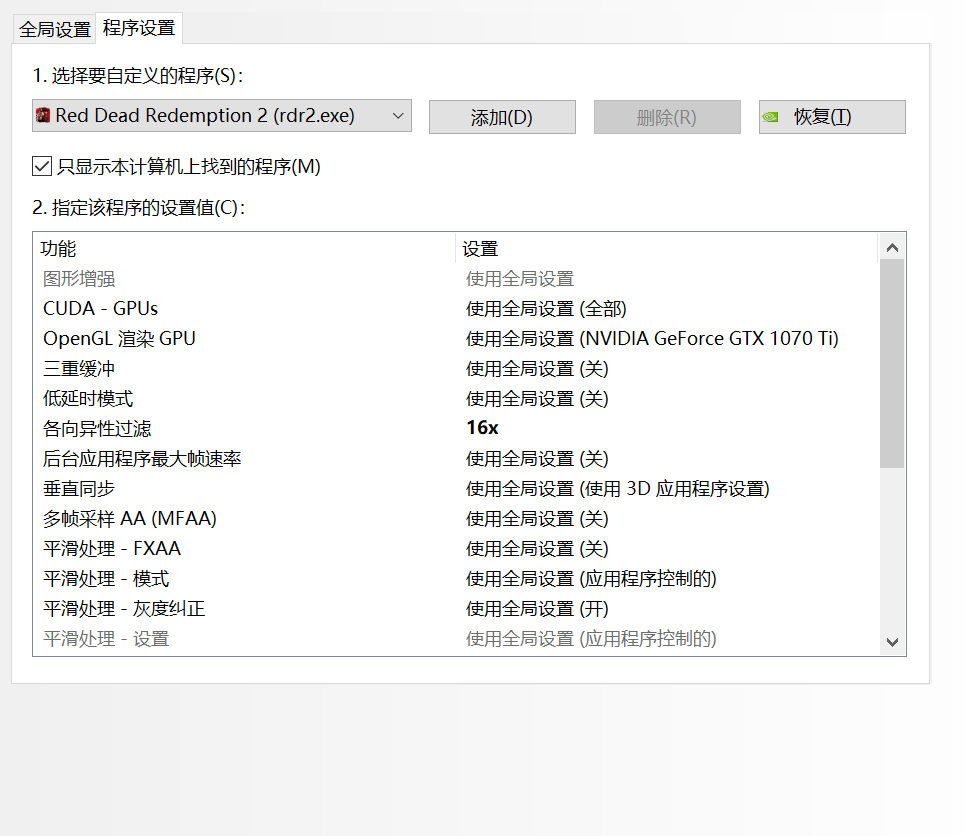Click the 应用程序控制的 value for 平滑处理 - 设置
Viewport: 965px width, 836px height.
pyautogui.click(x=591, y=639)
